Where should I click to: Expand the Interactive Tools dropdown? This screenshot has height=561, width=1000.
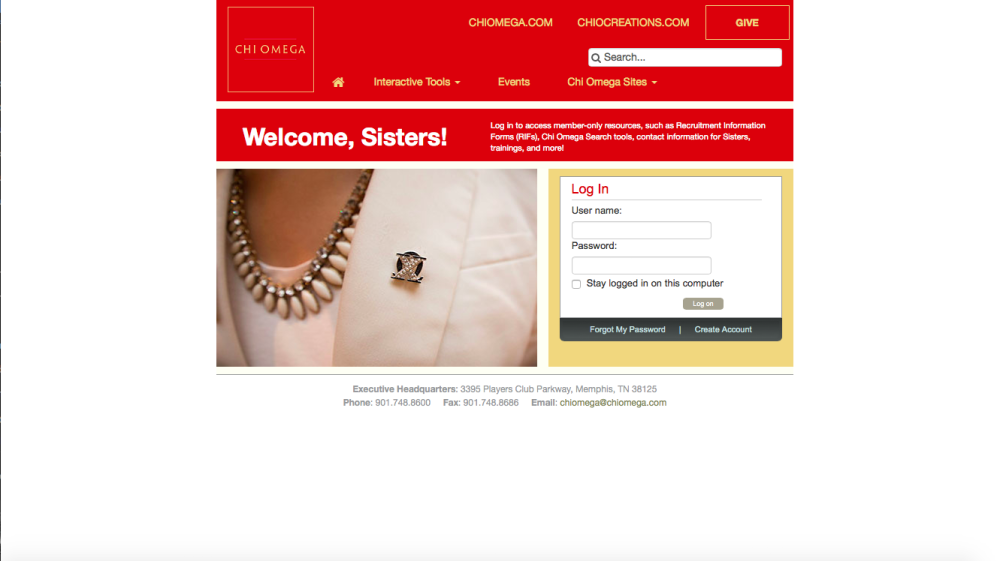click(x=416, y=82)
